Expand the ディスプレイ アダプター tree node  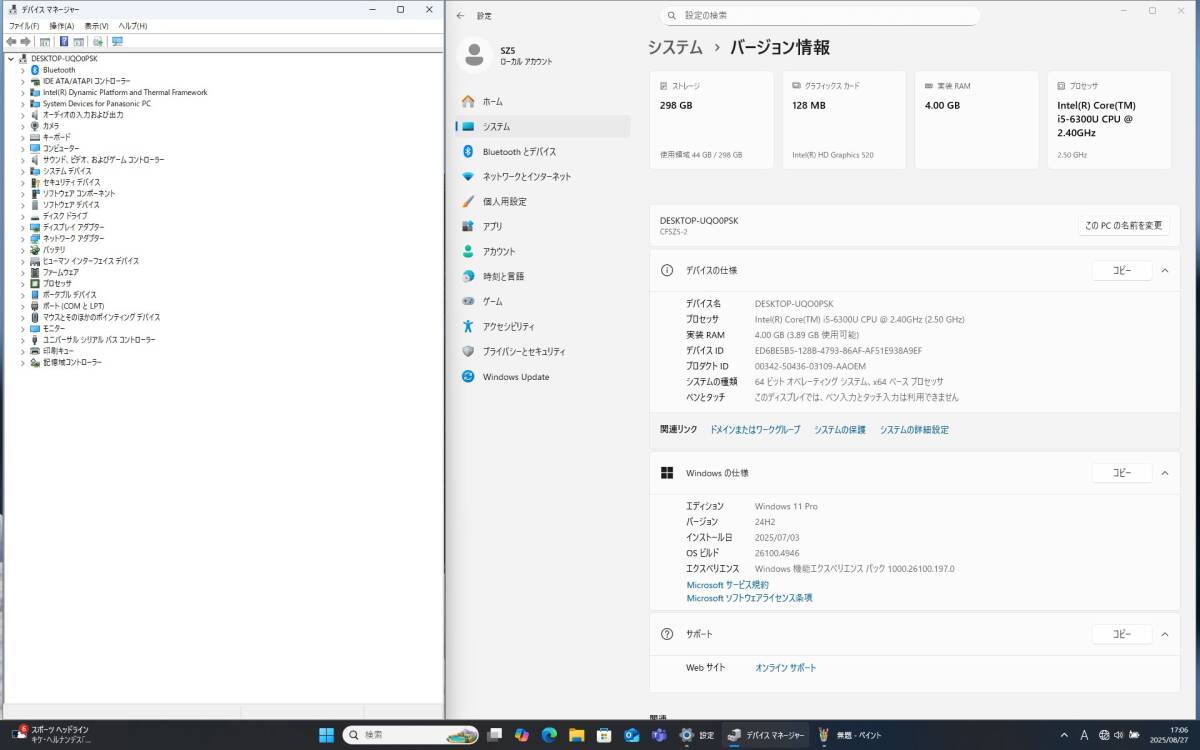[23, 227]
